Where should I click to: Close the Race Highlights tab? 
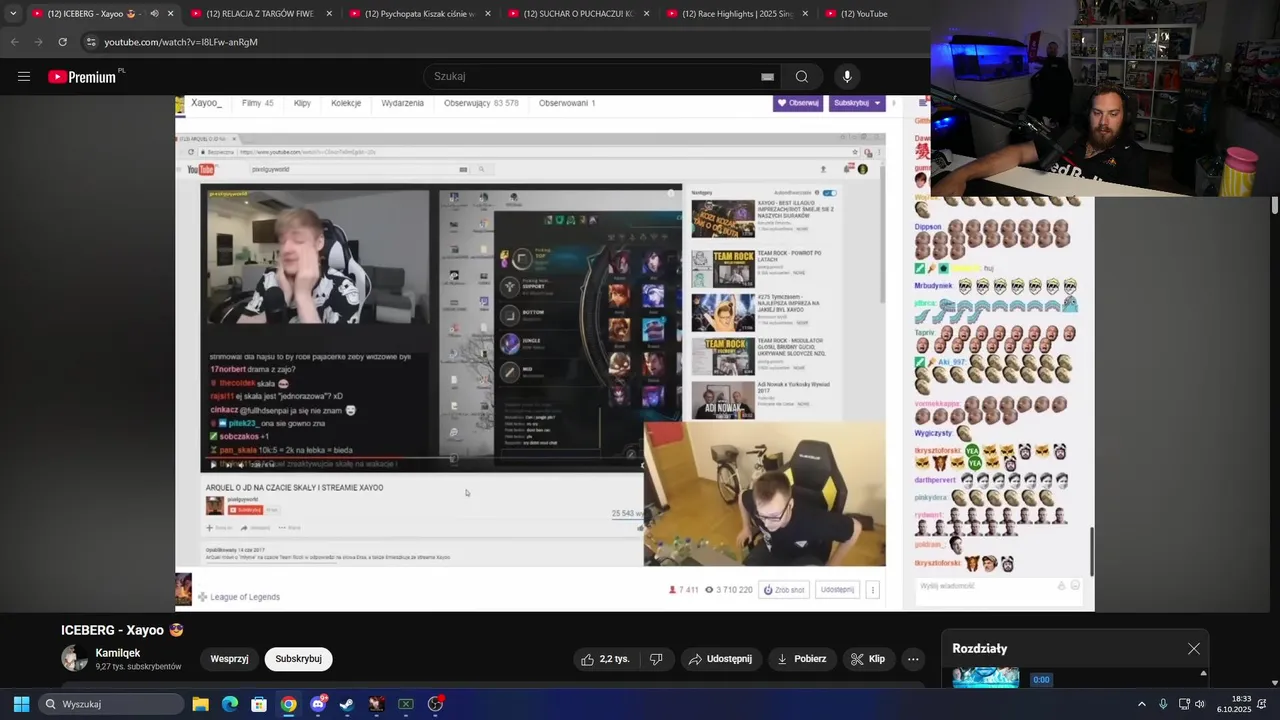click(x=805, y=14)
